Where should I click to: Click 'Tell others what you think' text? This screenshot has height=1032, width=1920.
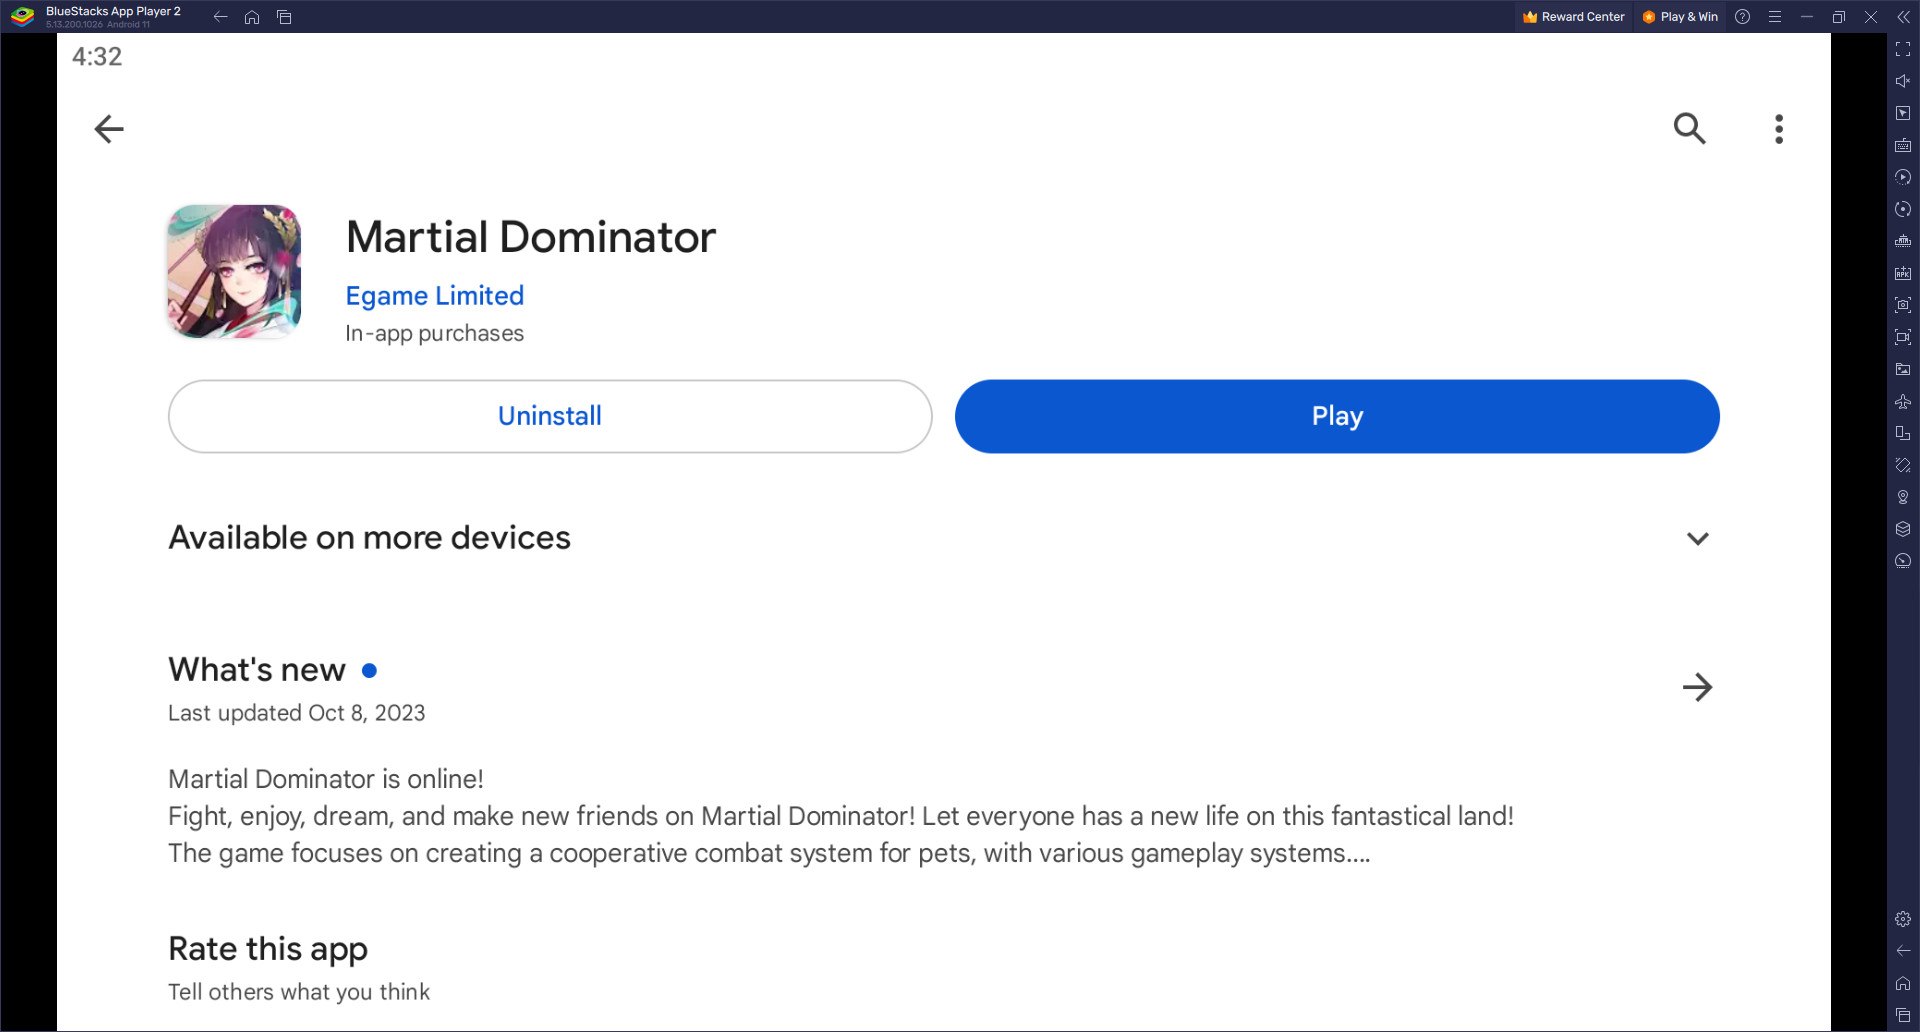tap(299, 992)
